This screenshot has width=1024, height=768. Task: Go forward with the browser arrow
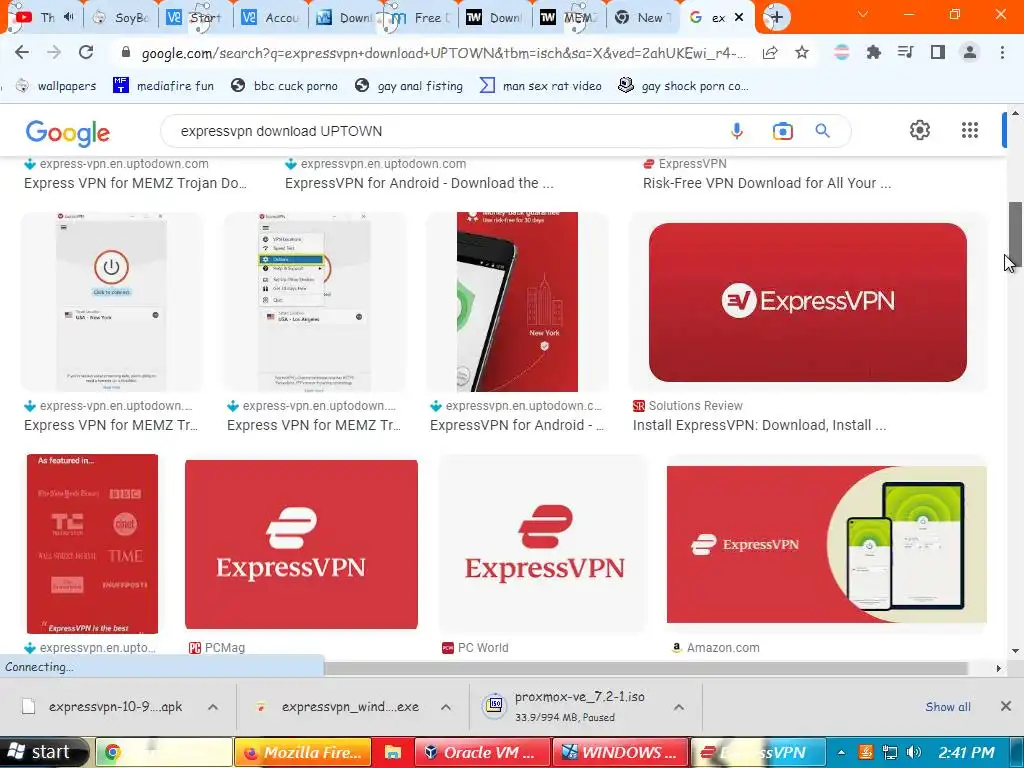pos(54,52)
